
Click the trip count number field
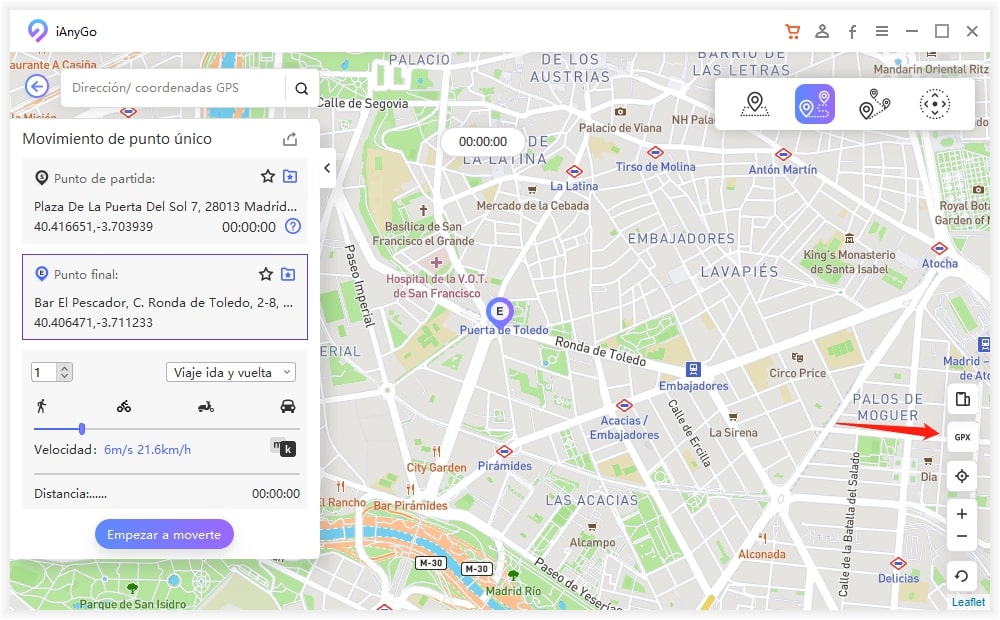click(x=44, y=372)
